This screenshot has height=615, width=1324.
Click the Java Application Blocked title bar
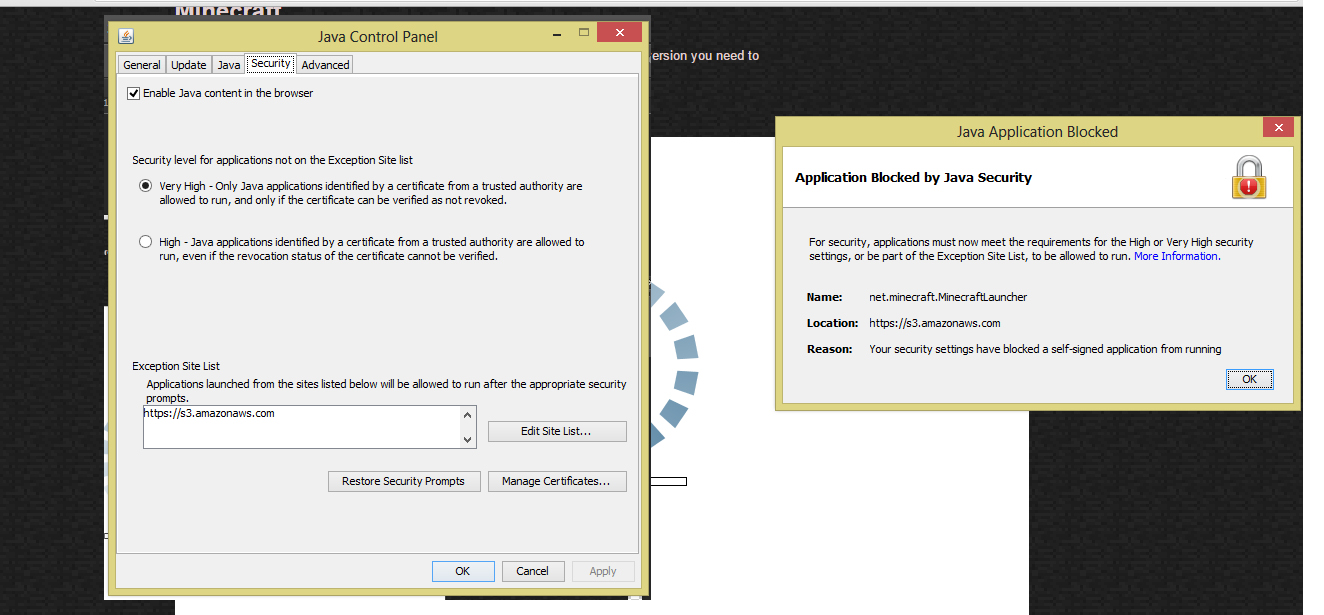(1037, 131)
